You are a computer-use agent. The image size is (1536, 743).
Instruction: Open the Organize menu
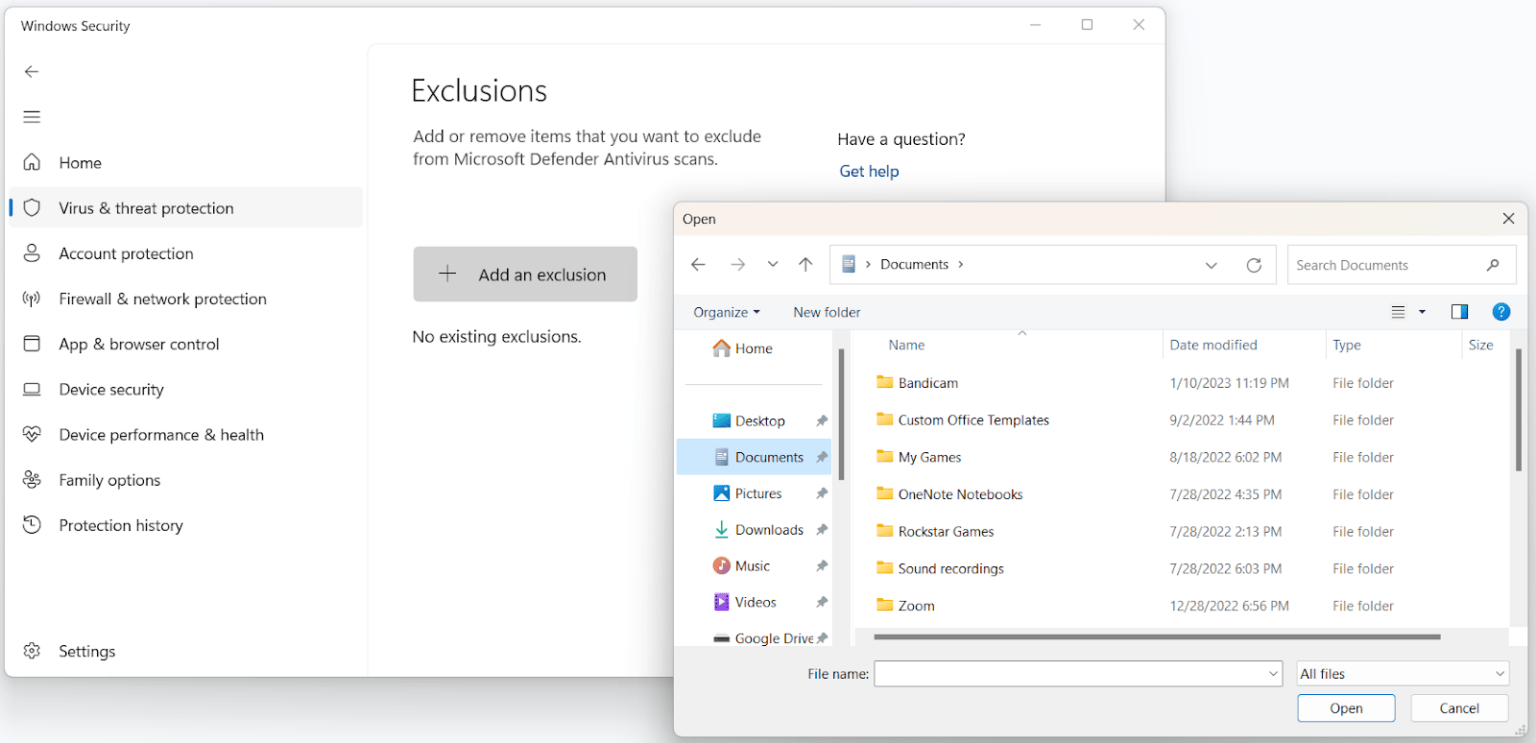pyautogui.click(x=725, y=311)
